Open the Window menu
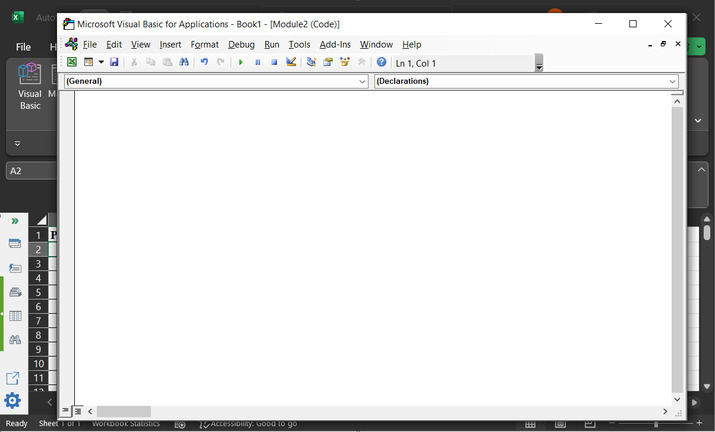This screenshot has height=432, width=715. pos(376,45)
